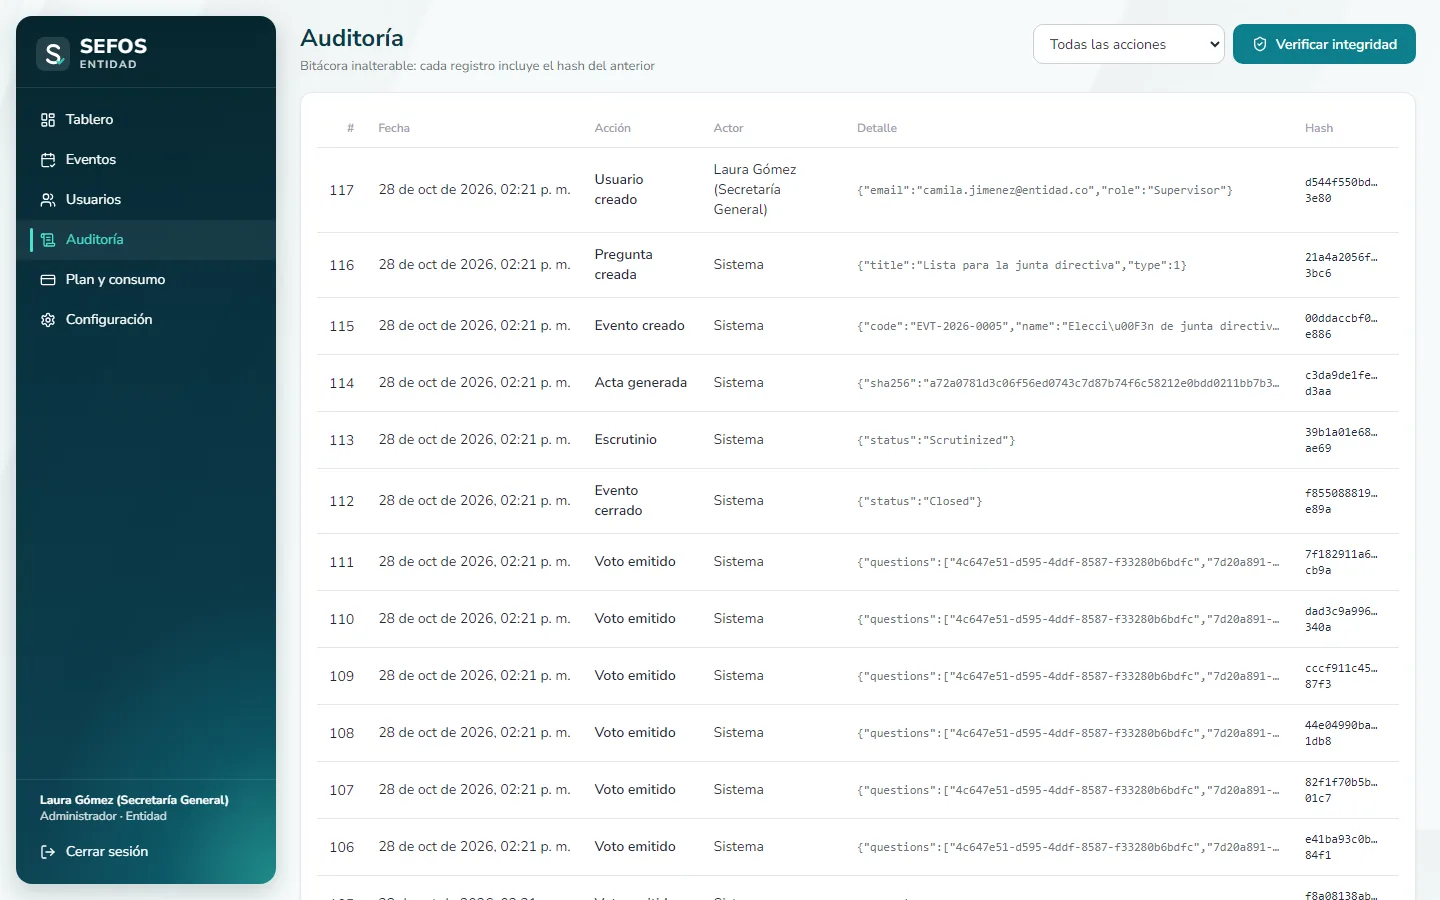
Task: Click the Acción column header
Action: tap(613, 128)
